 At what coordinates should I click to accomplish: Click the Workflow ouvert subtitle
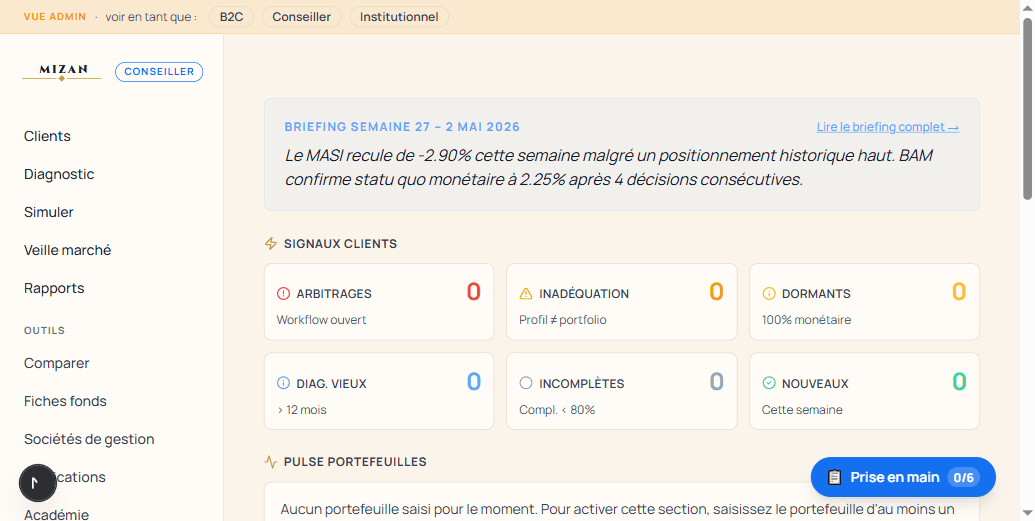click(x=321, y=320)
